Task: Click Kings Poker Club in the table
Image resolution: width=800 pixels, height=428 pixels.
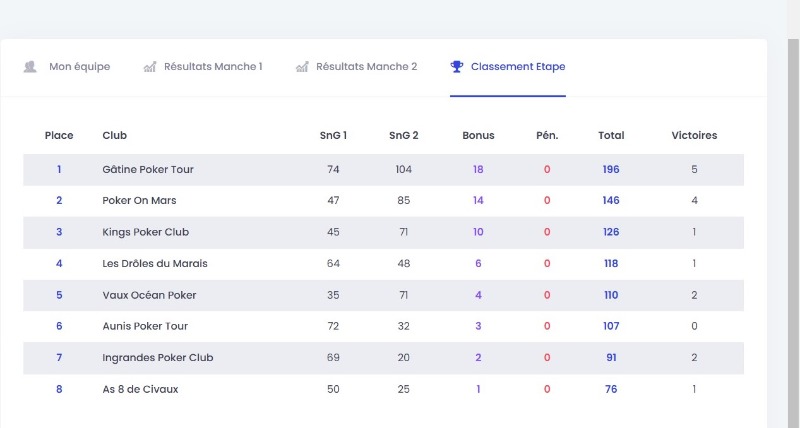Action: (x=145, y=232)
